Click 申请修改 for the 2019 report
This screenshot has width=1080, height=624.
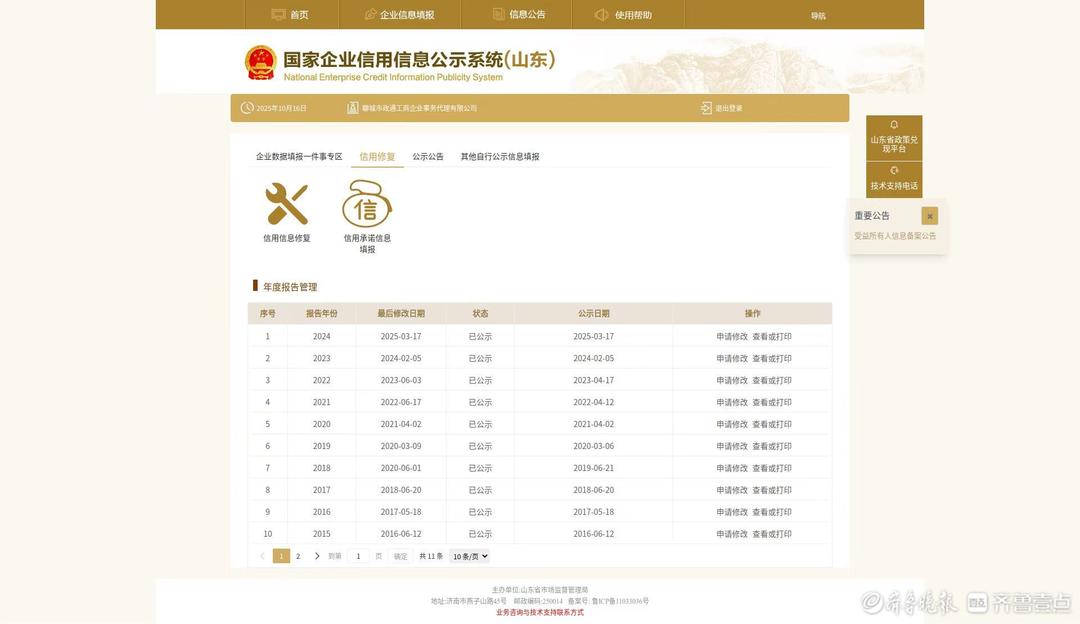tap(731, 446)
